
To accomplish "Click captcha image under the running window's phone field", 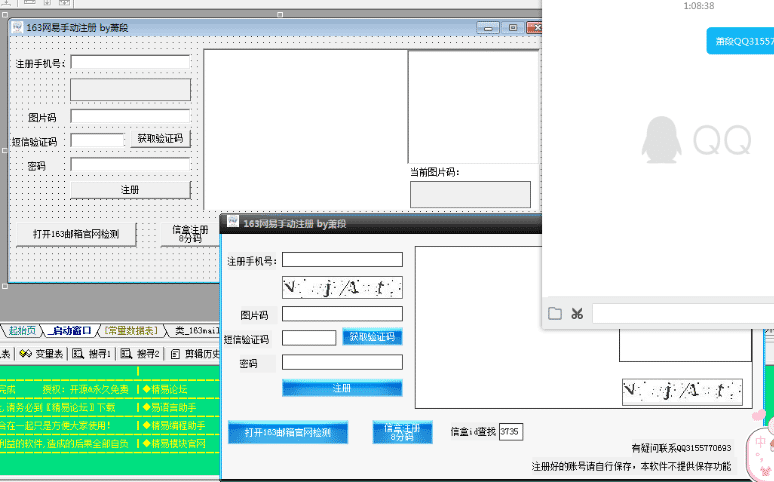I will [x=342, y=287].
